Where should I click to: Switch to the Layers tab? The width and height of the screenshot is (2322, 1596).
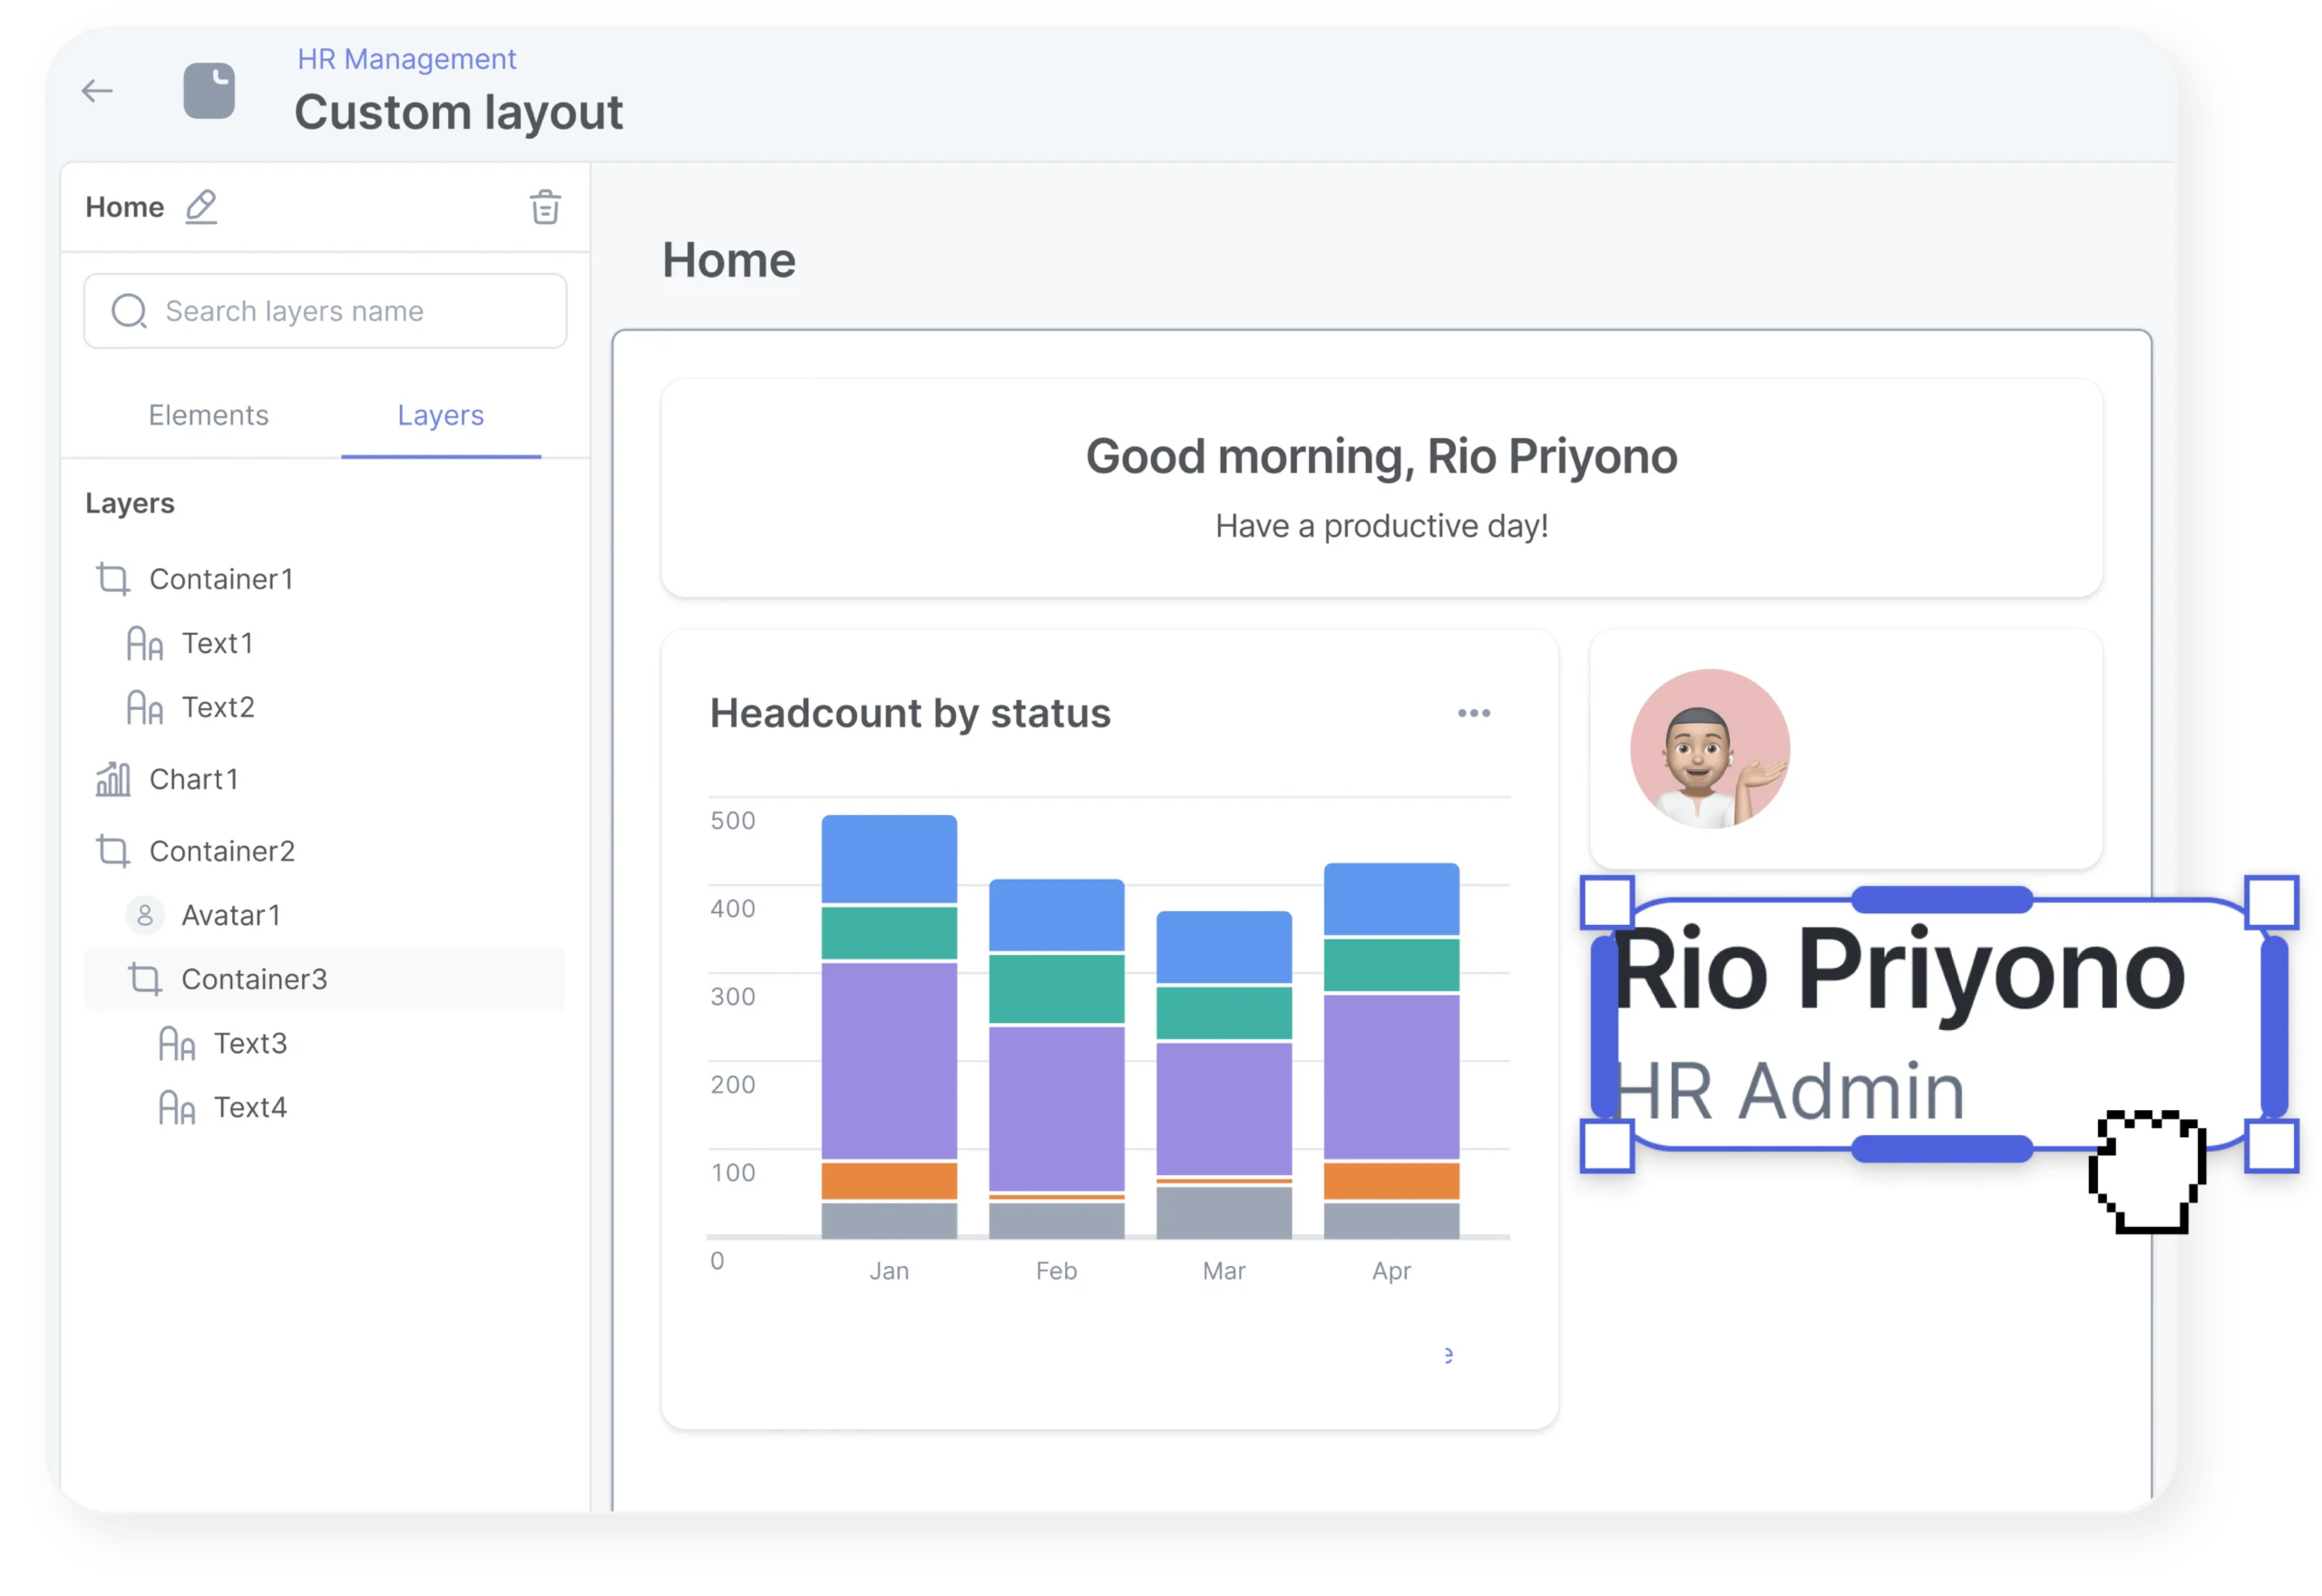tap(440, 415)
